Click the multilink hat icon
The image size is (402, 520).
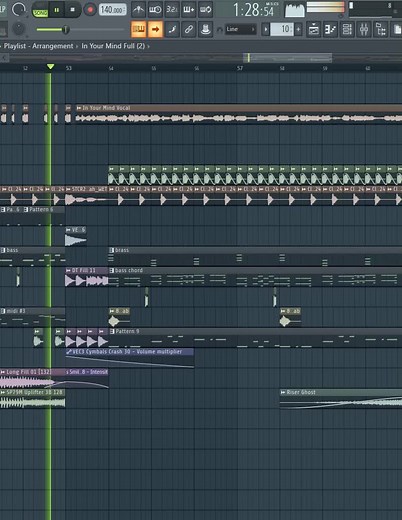pos(205,29)
